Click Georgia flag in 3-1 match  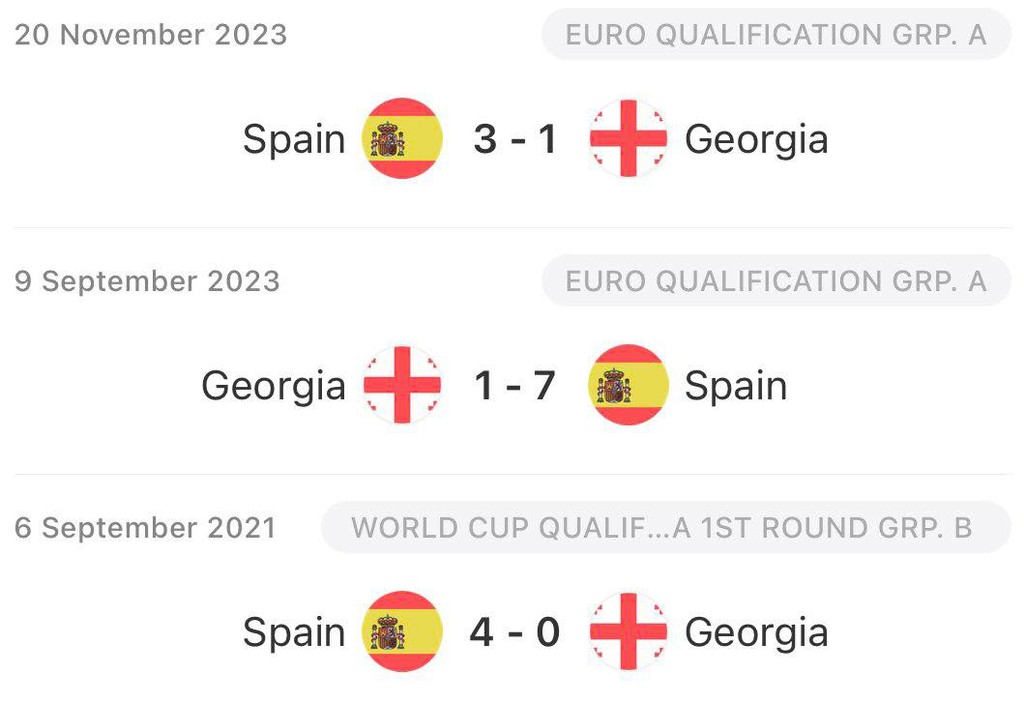point(628,138)
